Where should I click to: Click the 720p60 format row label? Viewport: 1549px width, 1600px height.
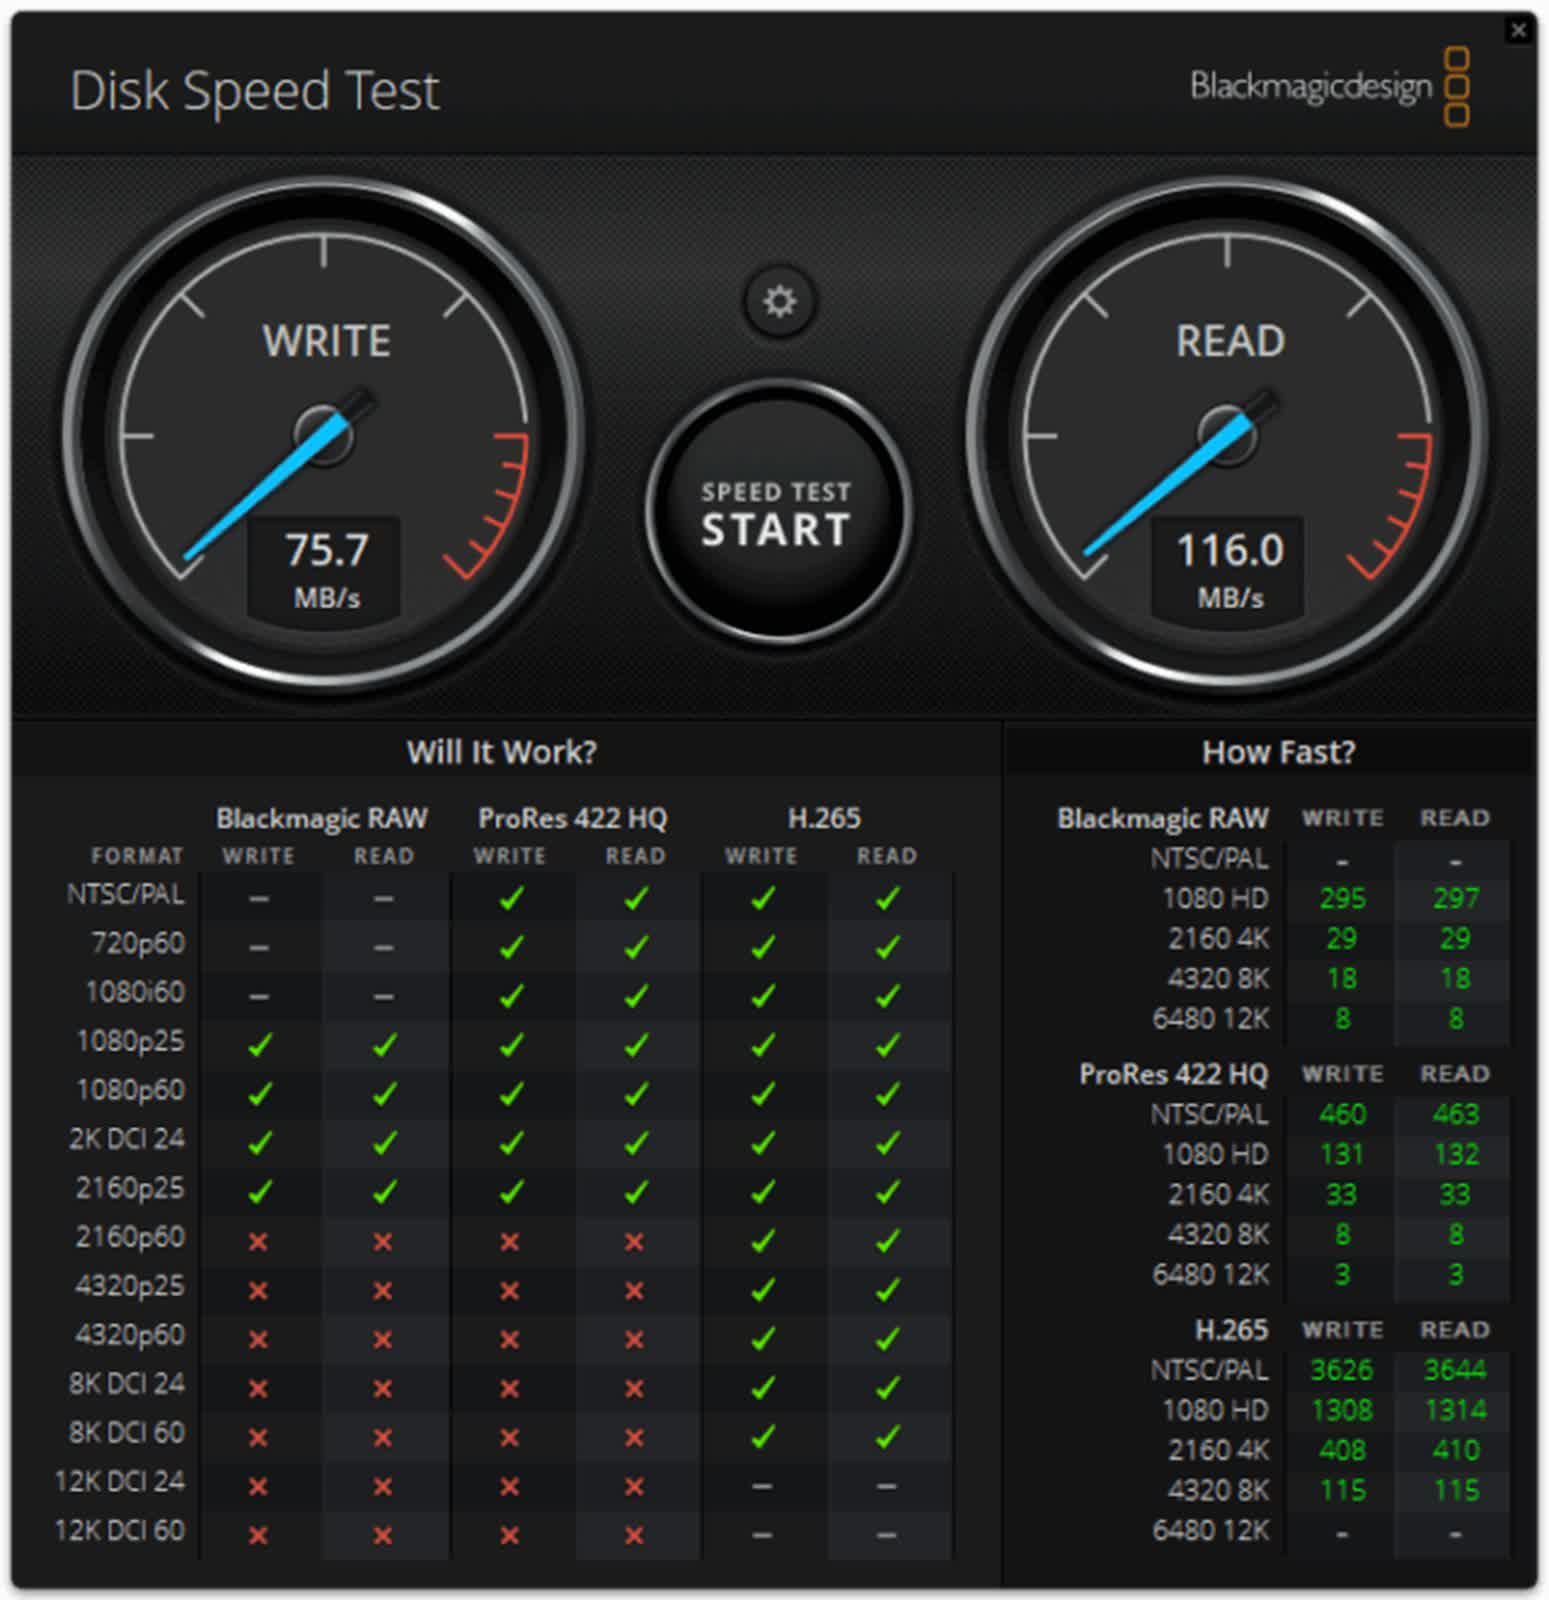click(138, 943)
